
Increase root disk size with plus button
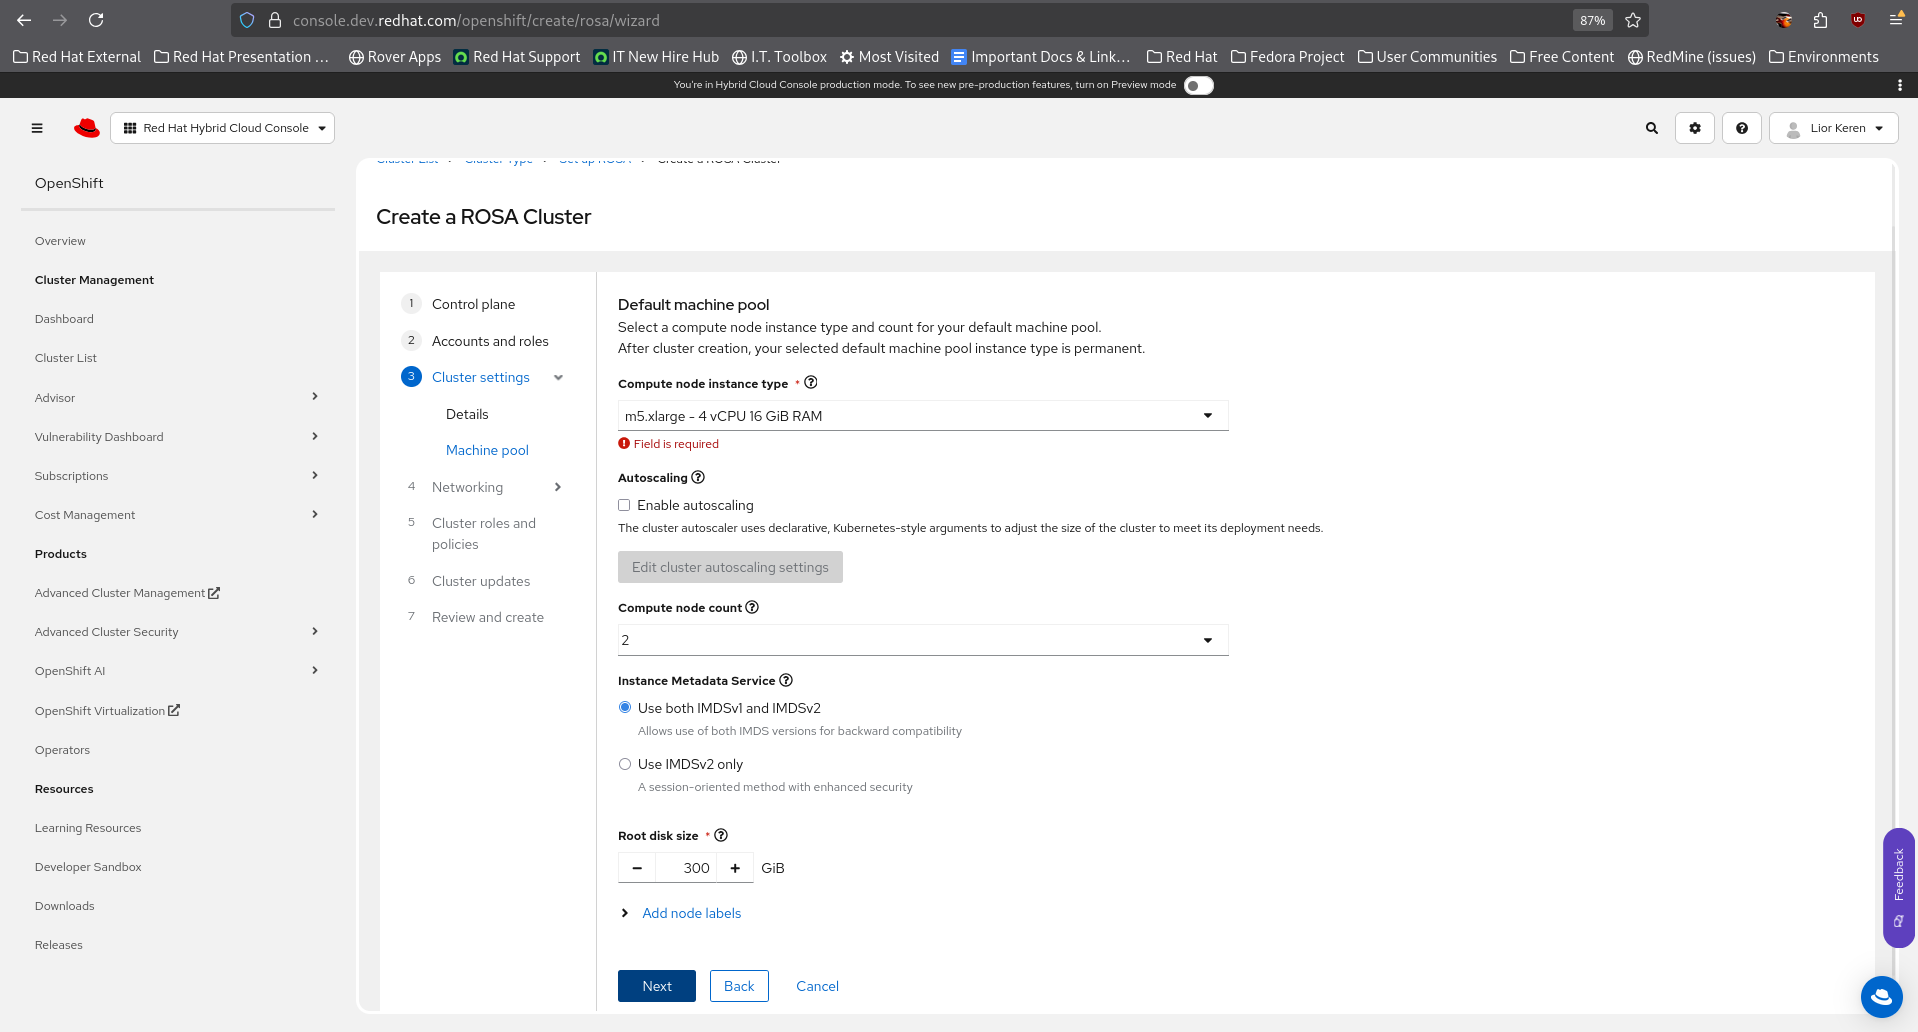pos(735,868)
